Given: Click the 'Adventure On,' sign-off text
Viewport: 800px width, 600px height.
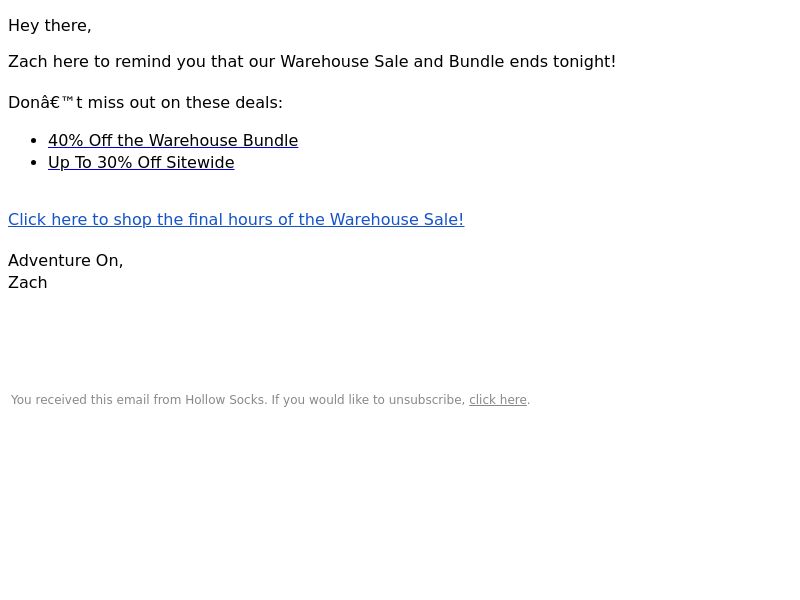Looking at the screenshot, I should [x=65, y=260].
